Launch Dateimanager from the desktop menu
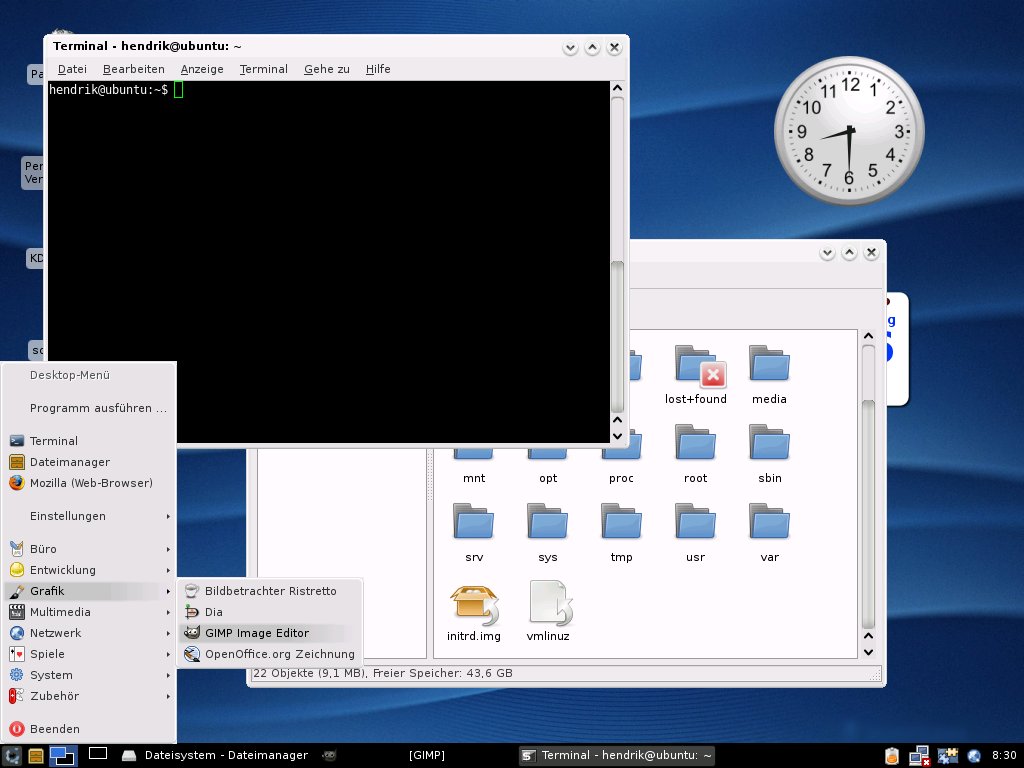Viewport: 1024px width, 768px height. point(89,462)
